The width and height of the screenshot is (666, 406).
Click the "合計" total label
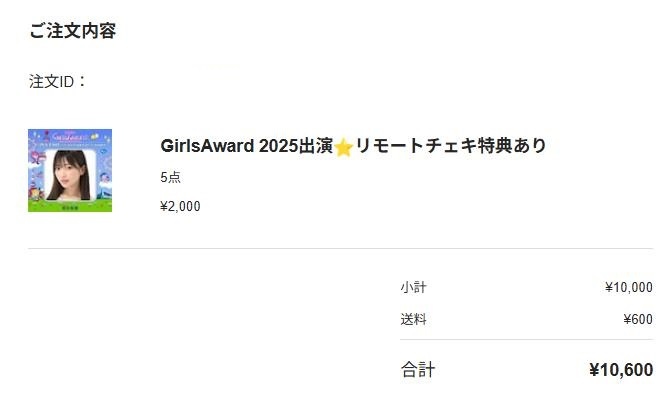(x=418, y=369)
